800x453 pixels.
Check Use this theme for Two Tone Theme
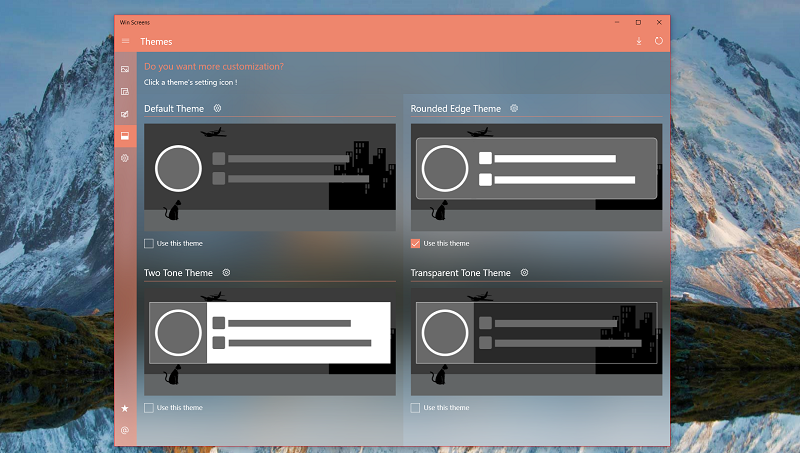[x=148, y=408]
